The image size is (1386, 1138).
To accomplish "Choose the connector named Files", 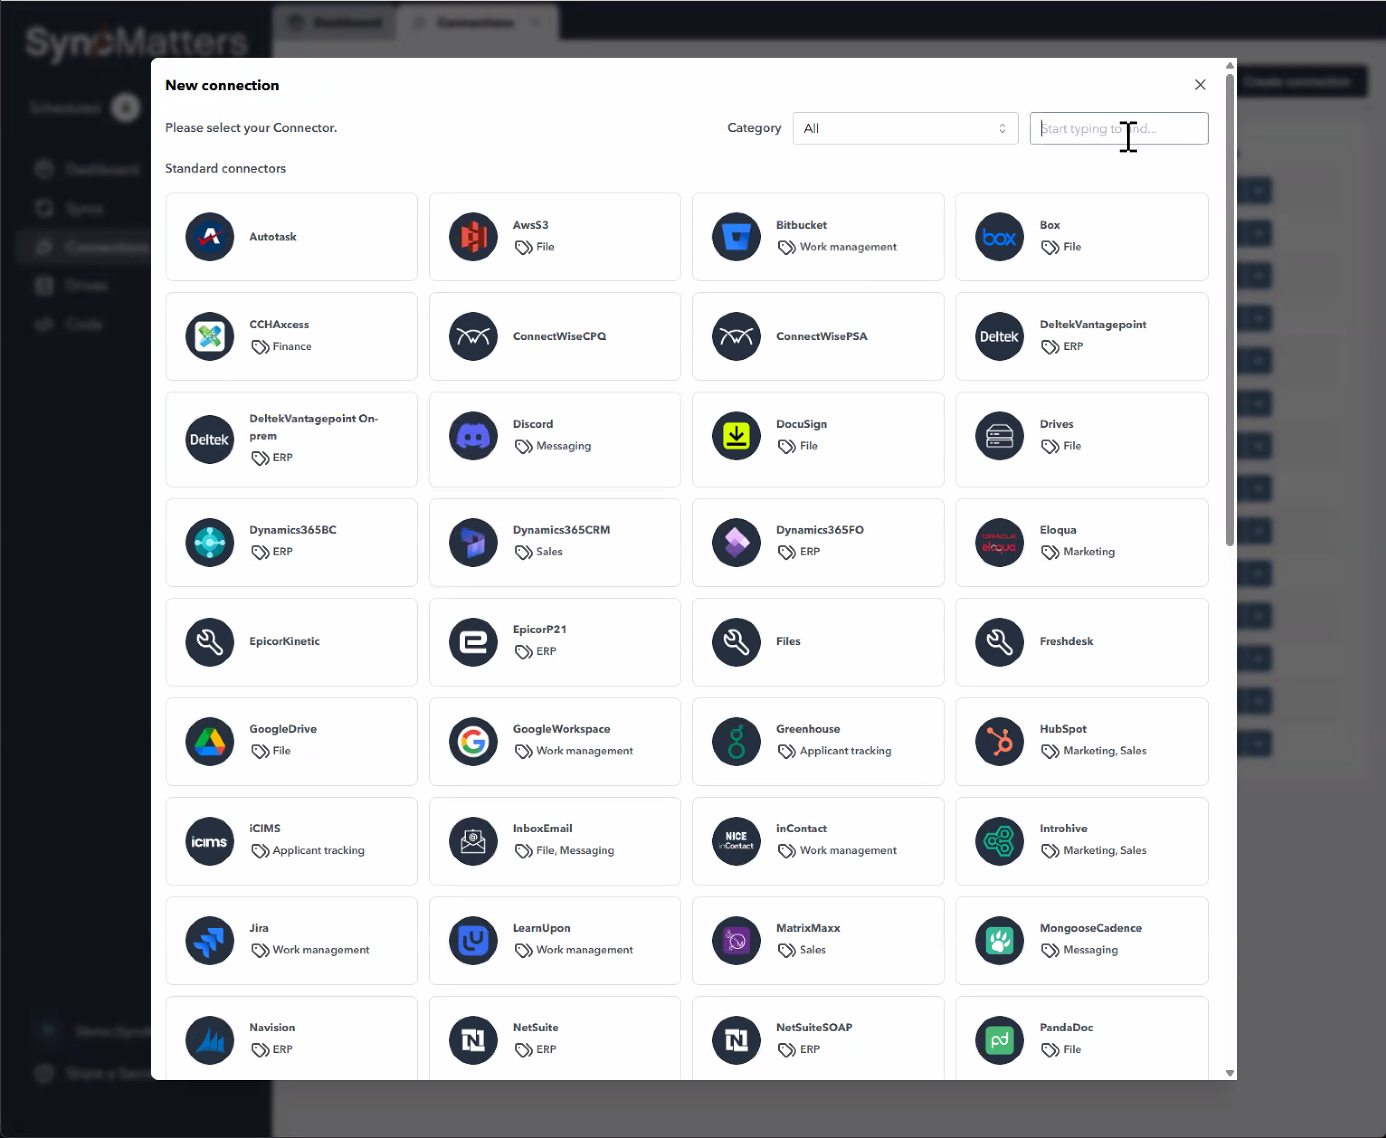I will point(818,642).
